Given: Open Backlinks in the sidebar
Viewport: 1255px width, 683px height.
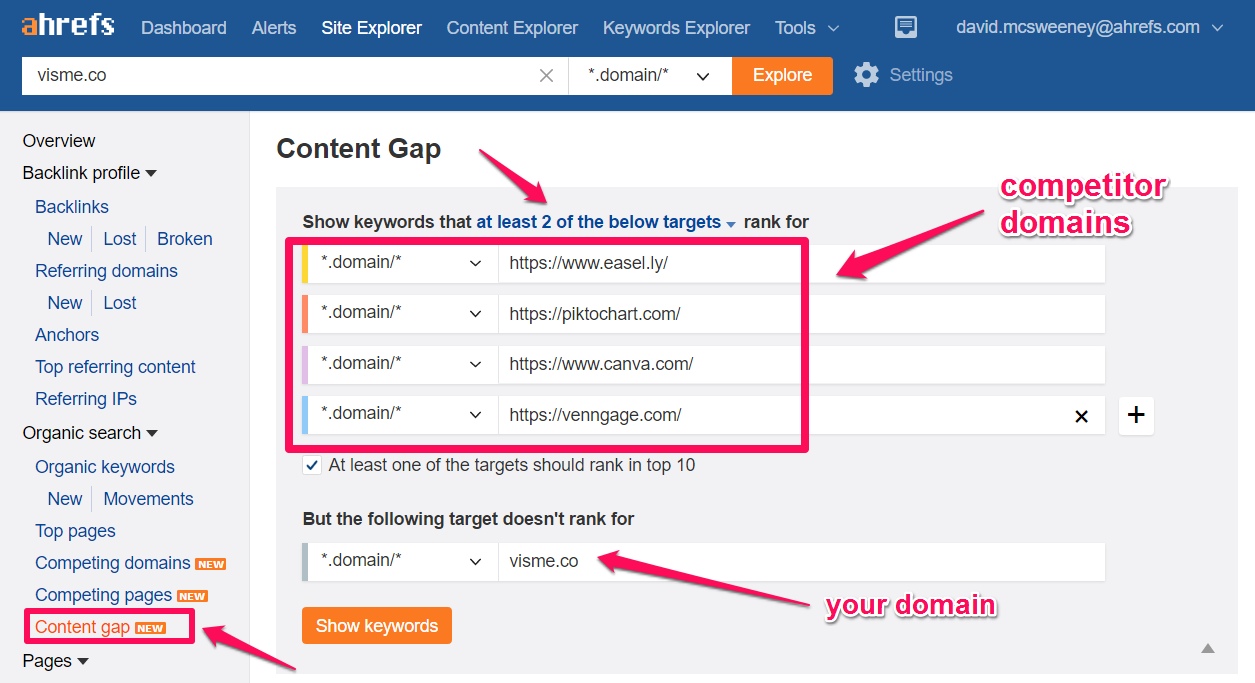Looking at the screenshot, I should (72, 207).
